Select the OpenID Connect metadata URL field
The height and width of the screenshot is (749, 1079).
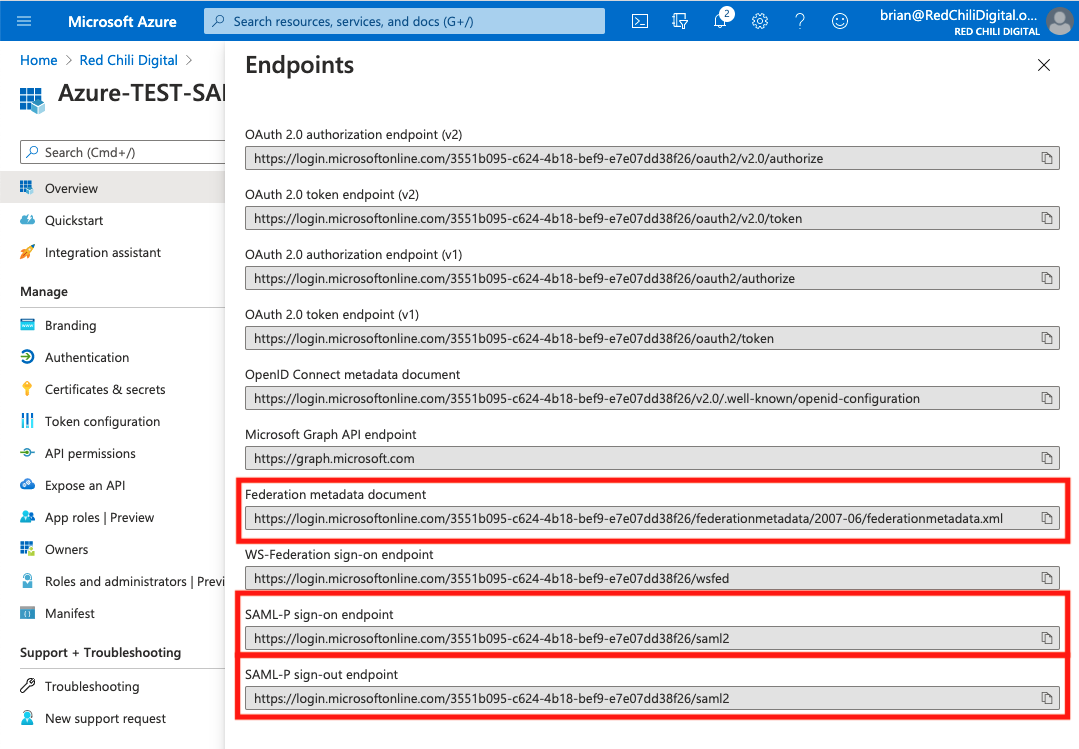tap(652, 399)
